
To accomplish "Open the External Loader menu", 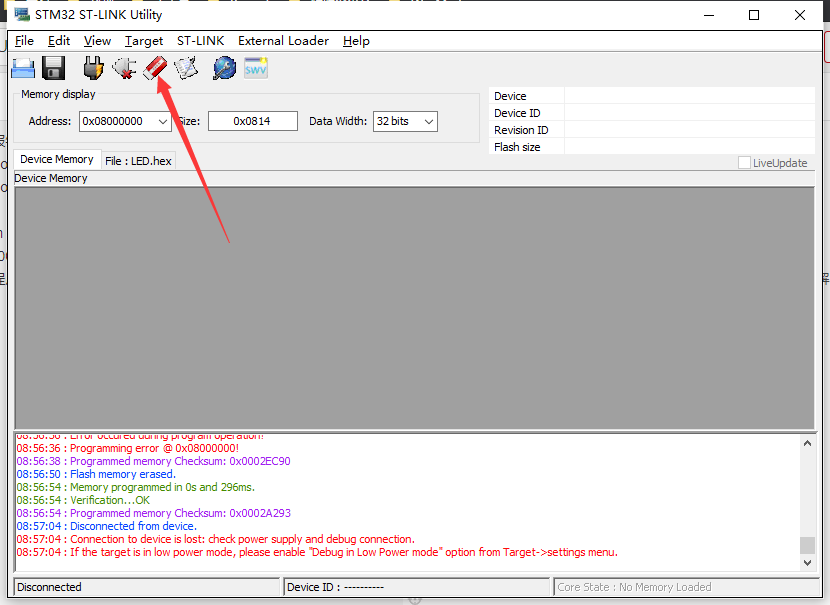I will 283,41.
